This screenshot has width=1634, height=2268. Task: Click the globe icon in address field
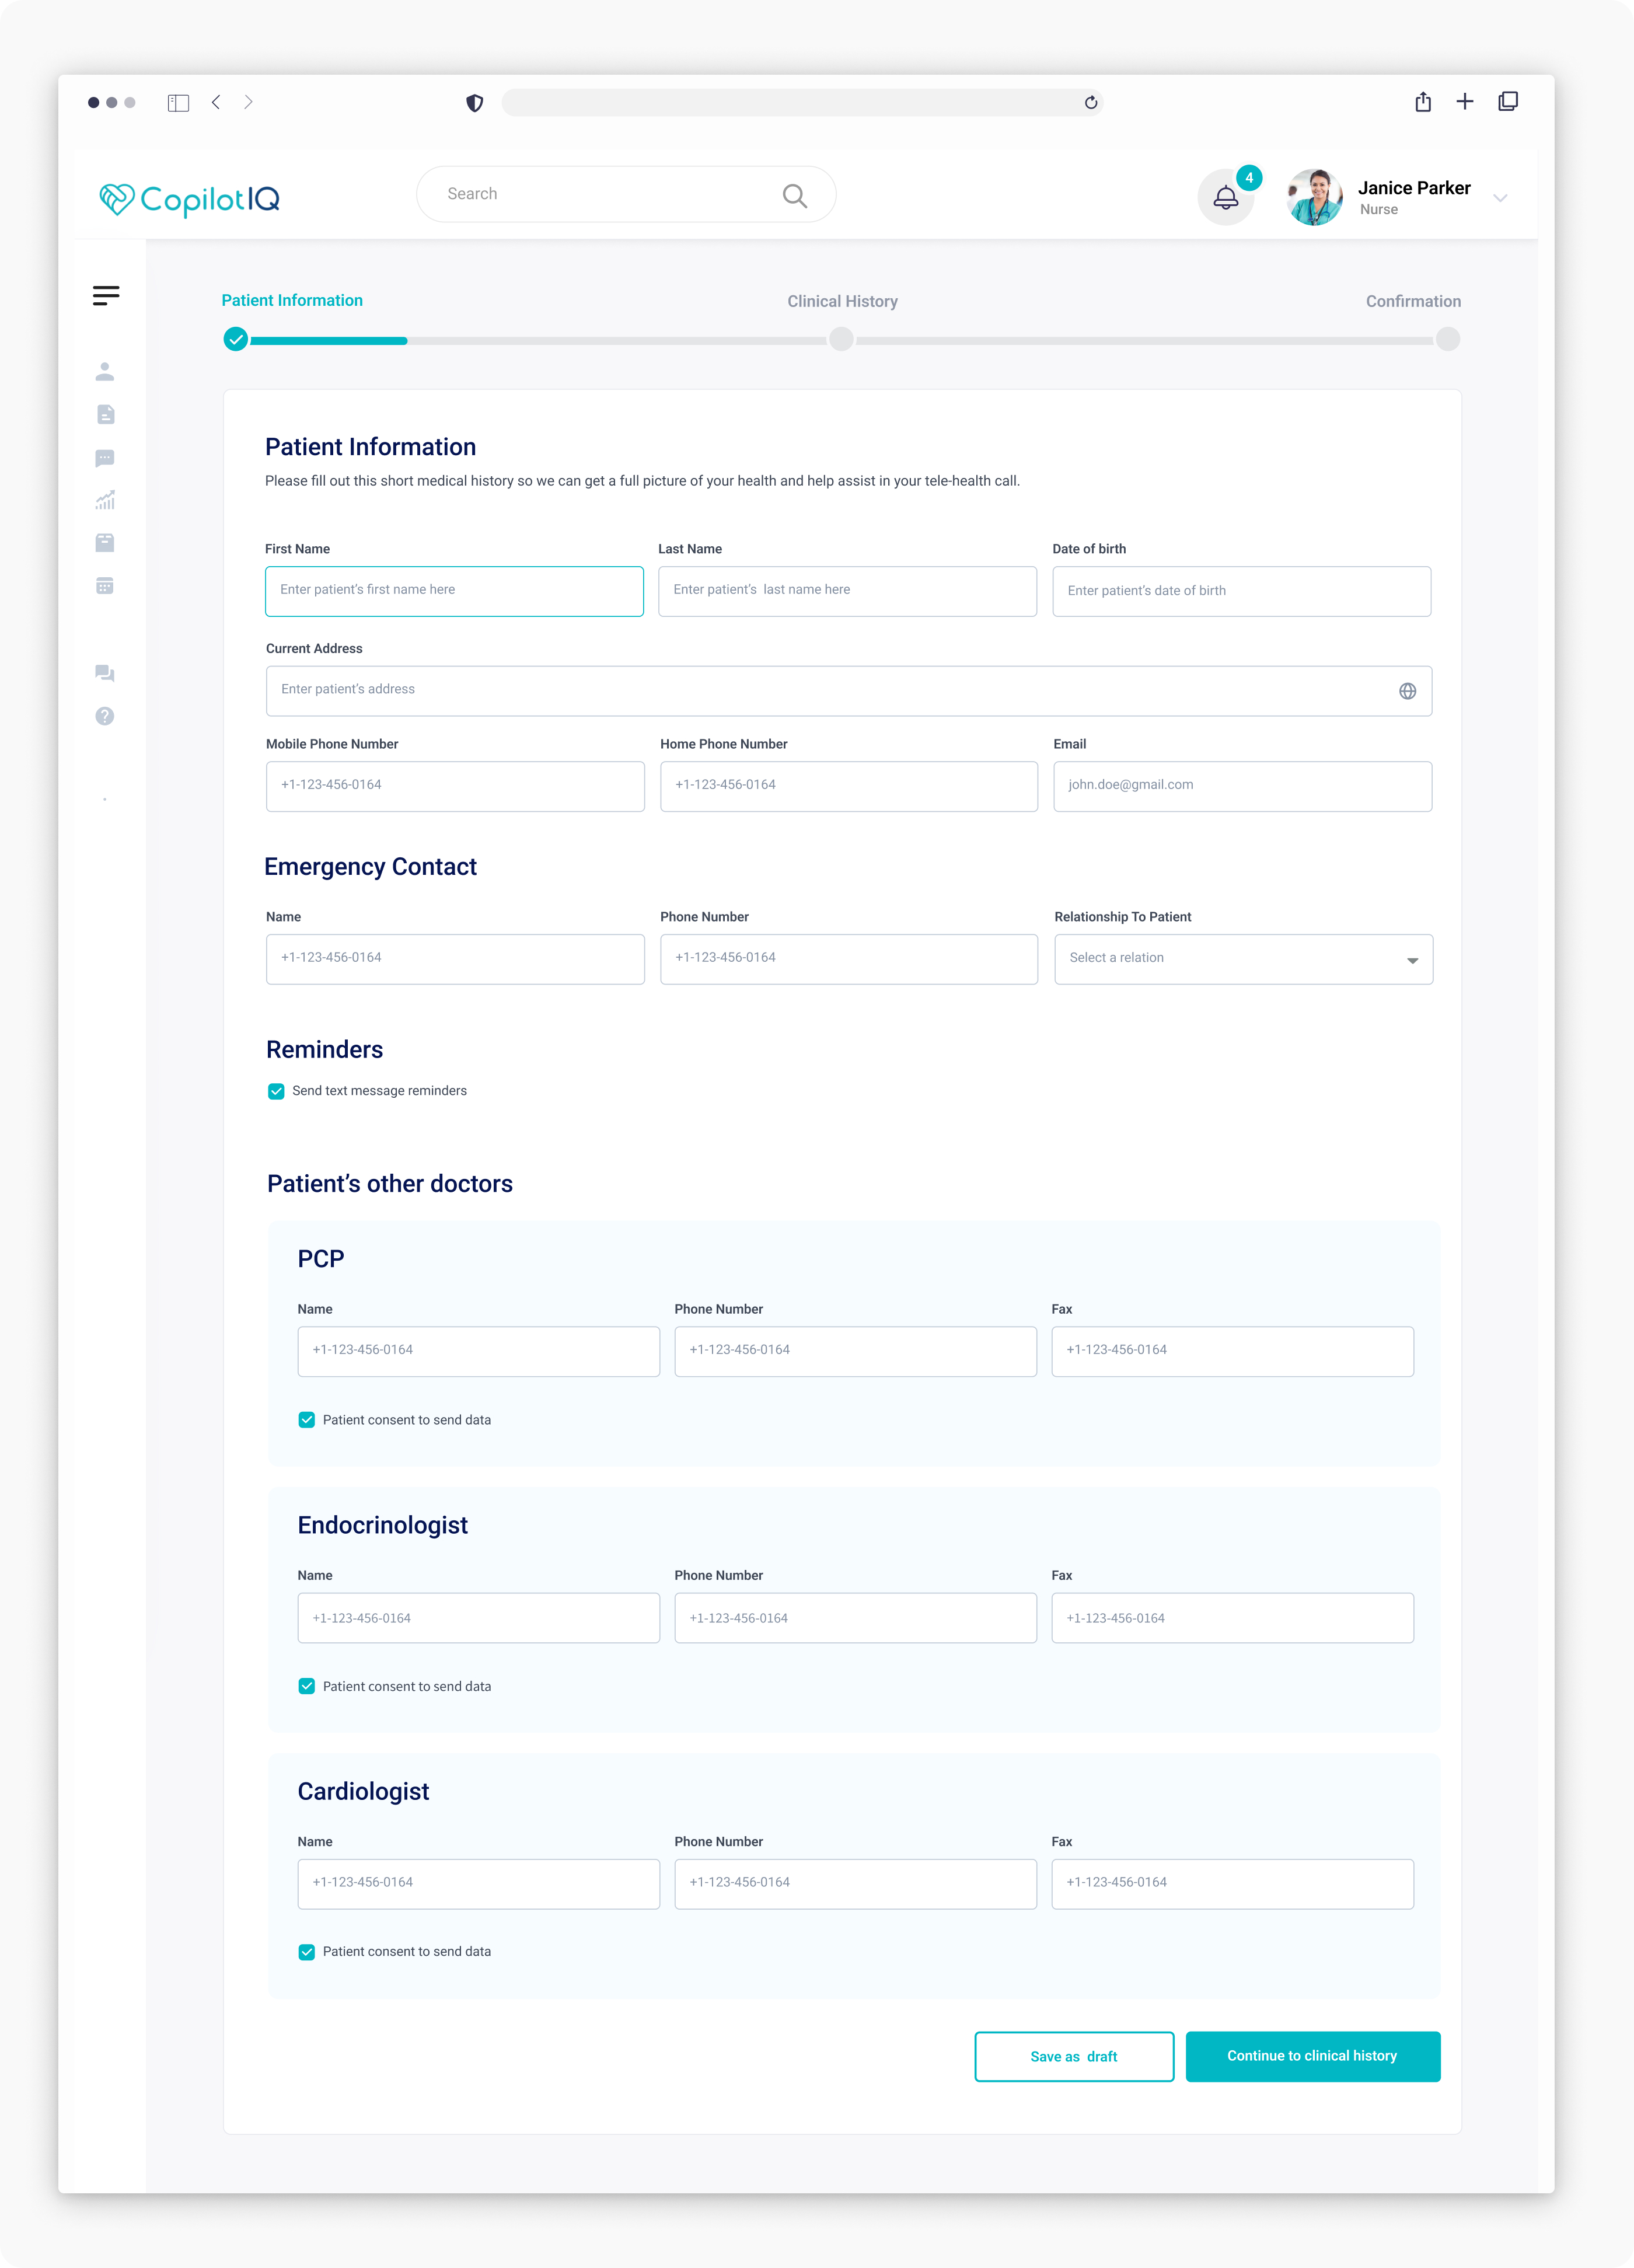1407,691
